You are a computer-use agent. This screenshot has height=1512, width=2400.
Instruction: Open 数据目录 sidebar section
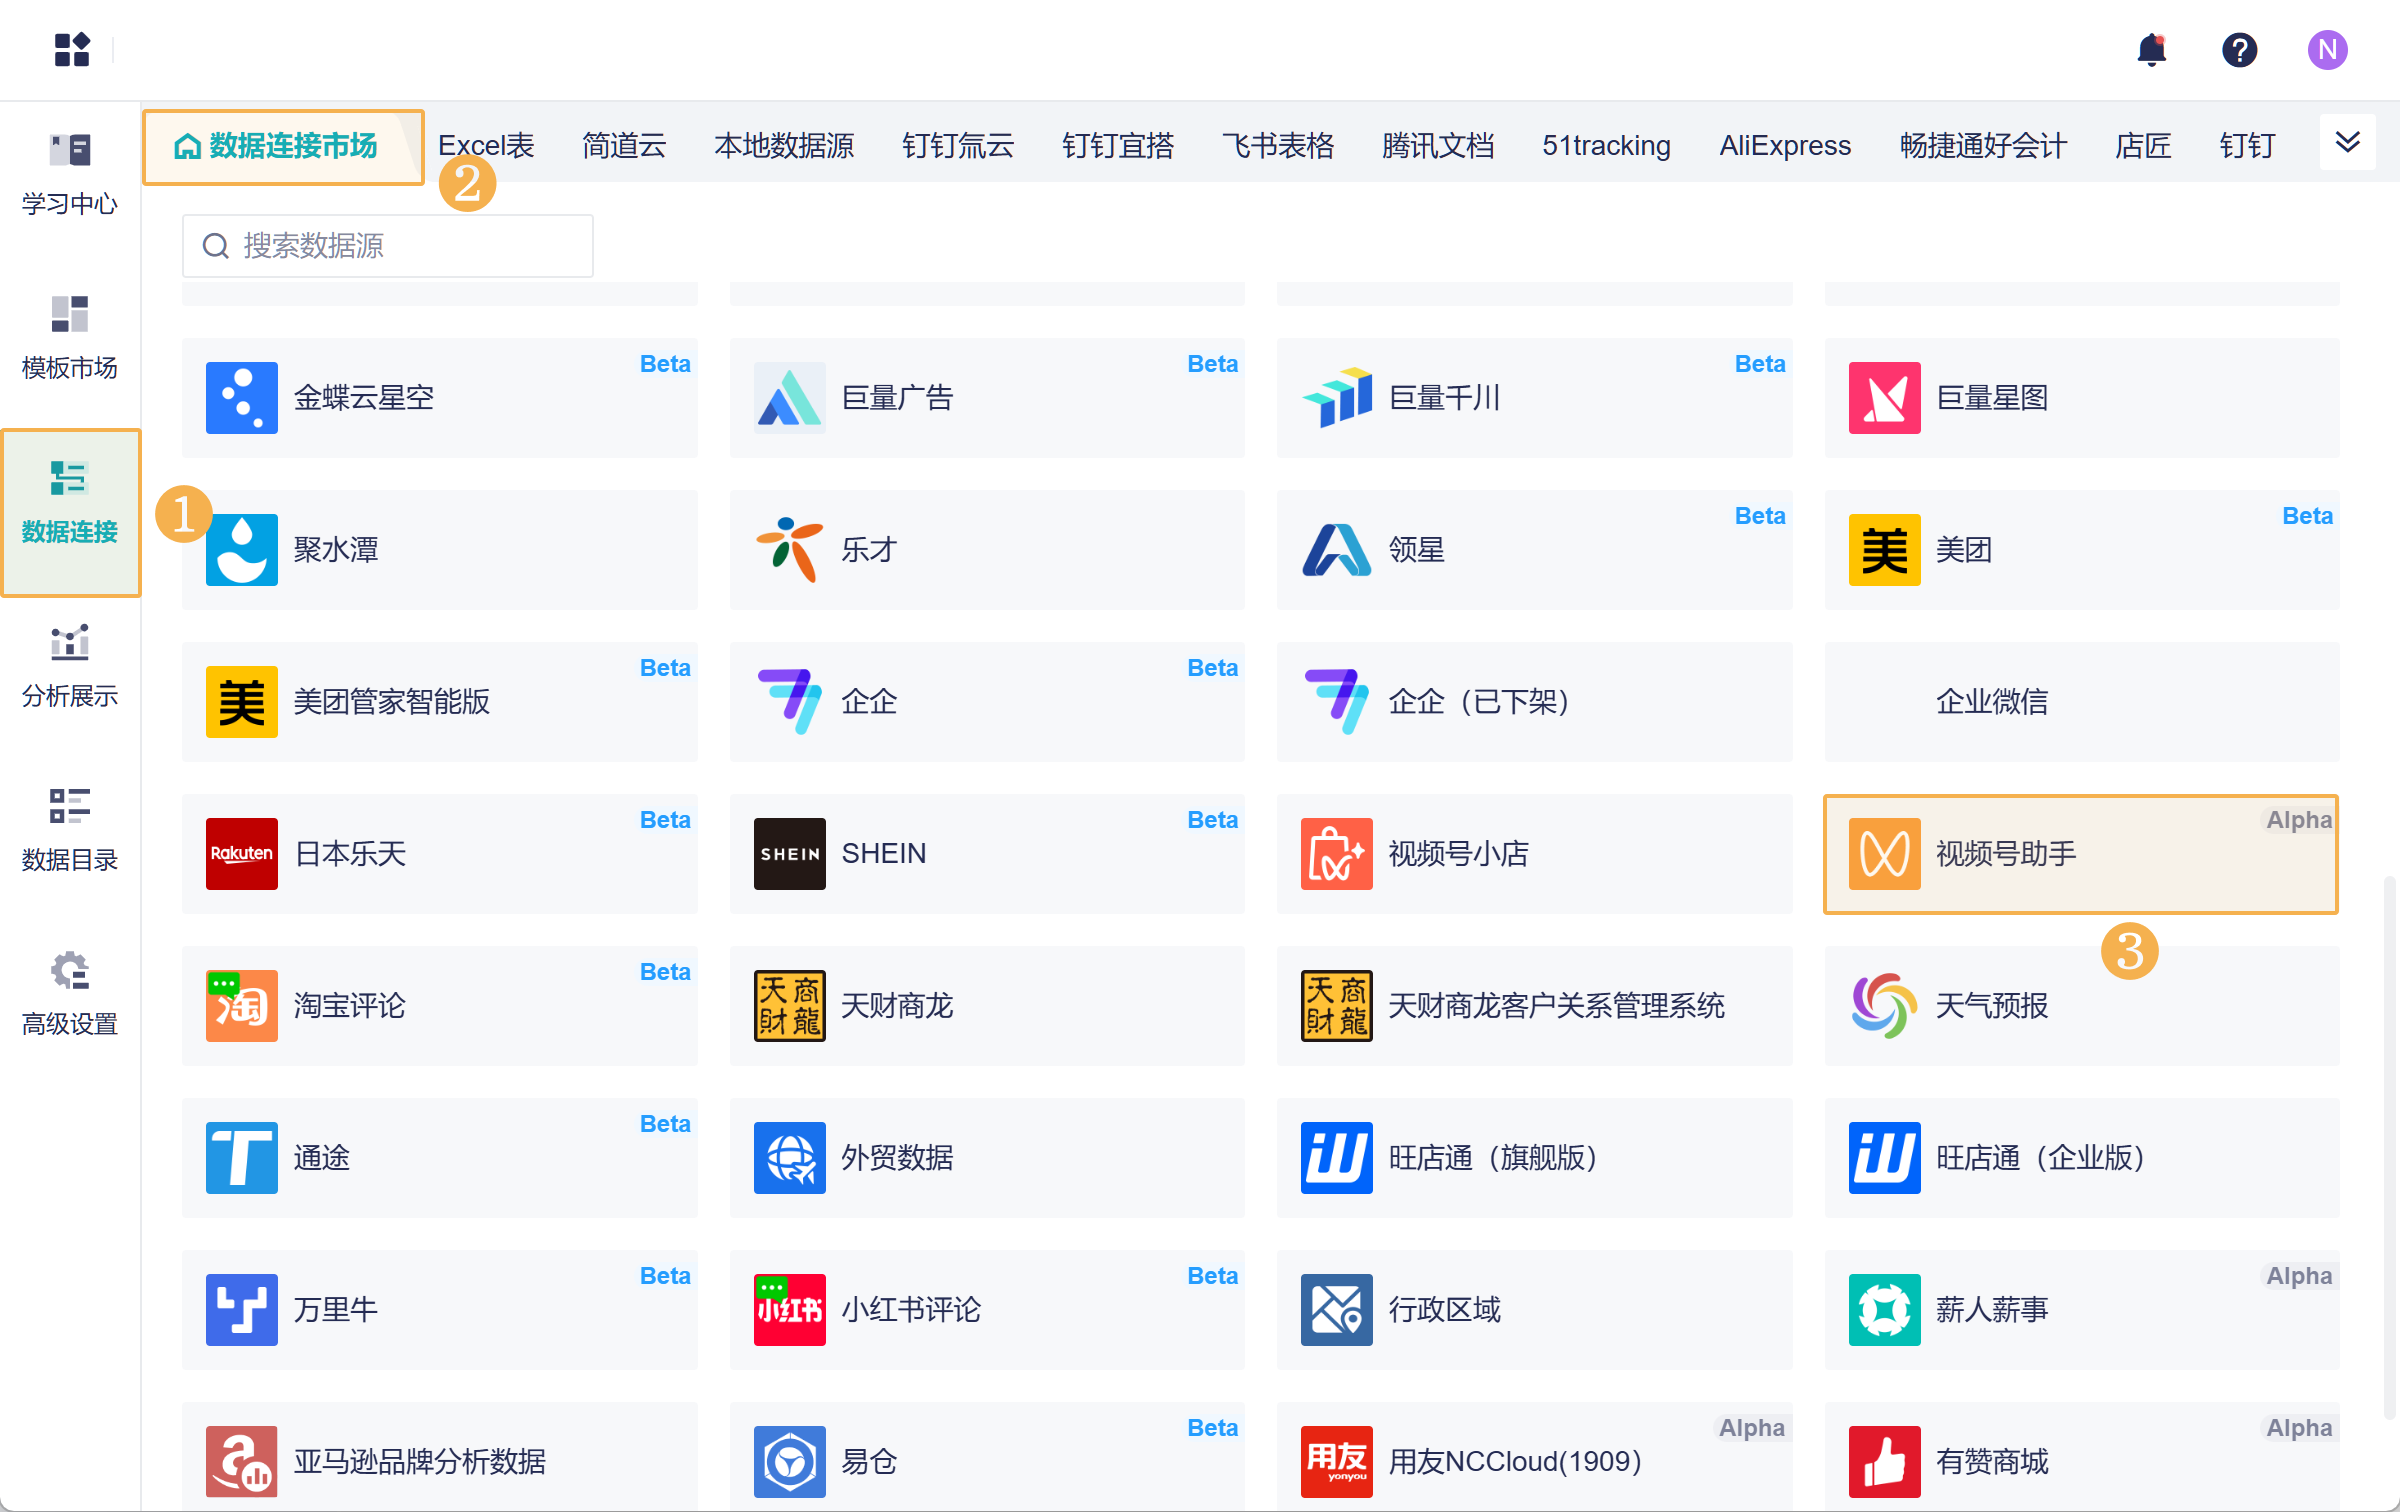pos(70,830)
